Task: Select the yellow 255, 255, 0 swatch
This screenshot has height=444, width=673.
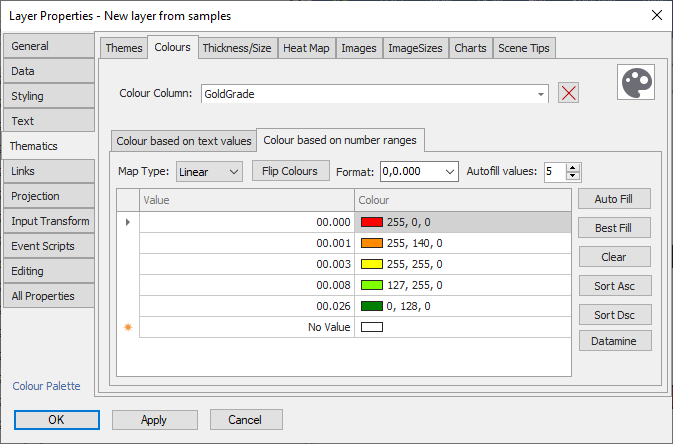Action: 371,264
